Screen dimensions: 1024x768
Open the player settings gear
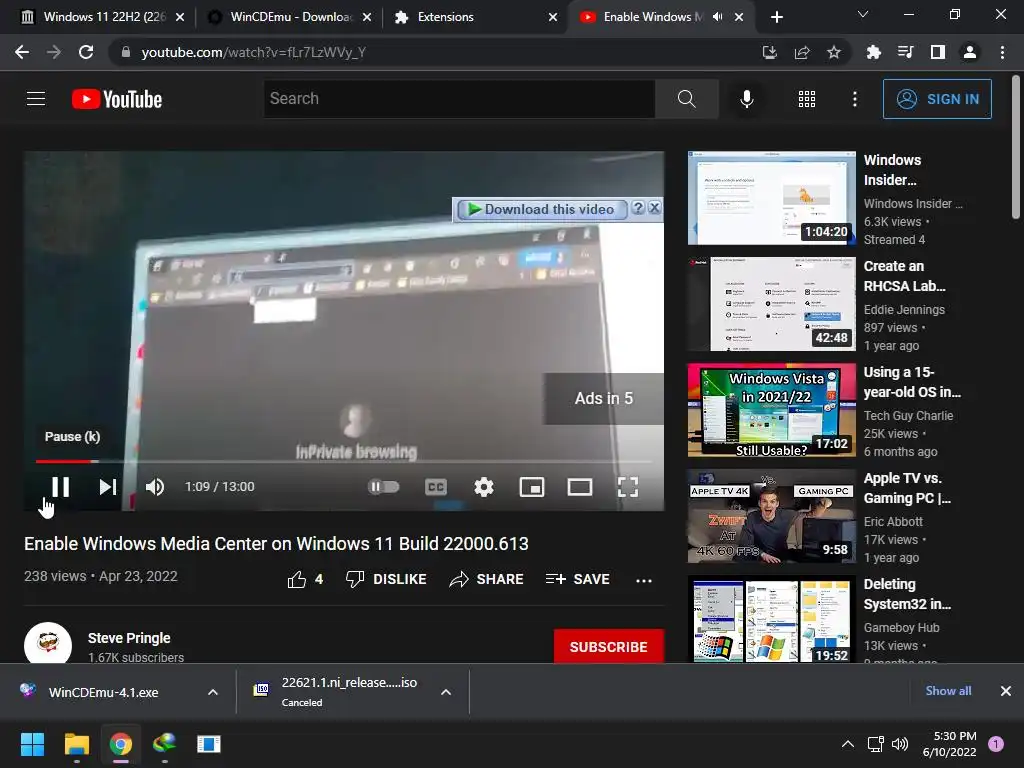click(483, 487)
